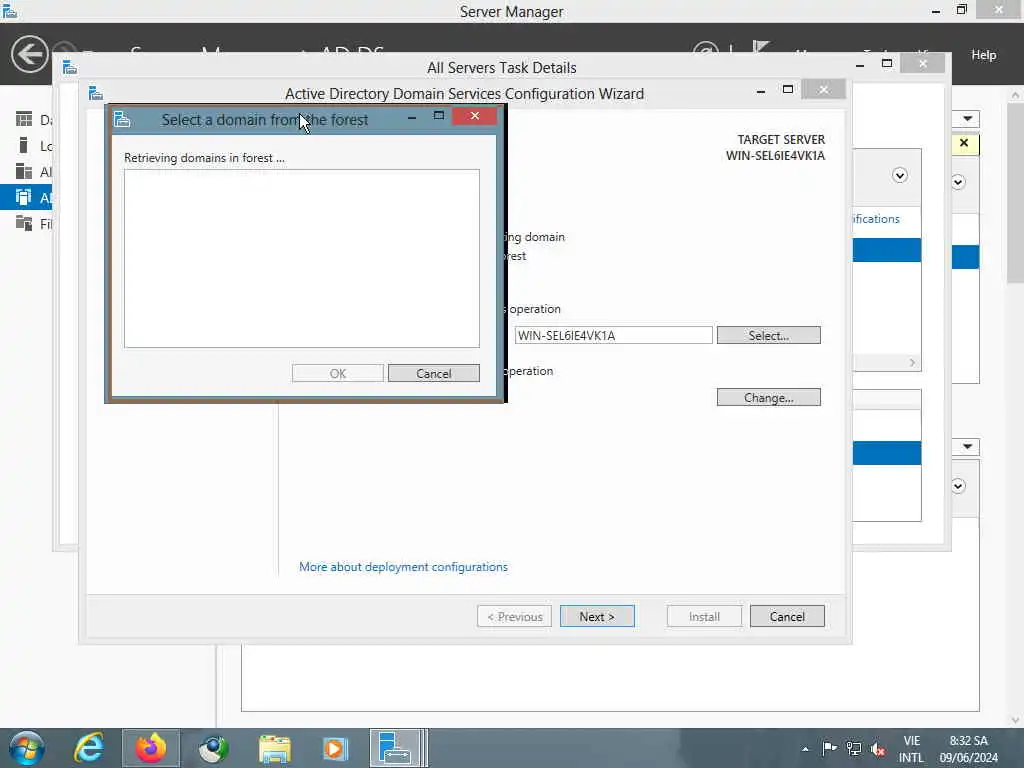Open the network tray icon

(x=854, y=748)
